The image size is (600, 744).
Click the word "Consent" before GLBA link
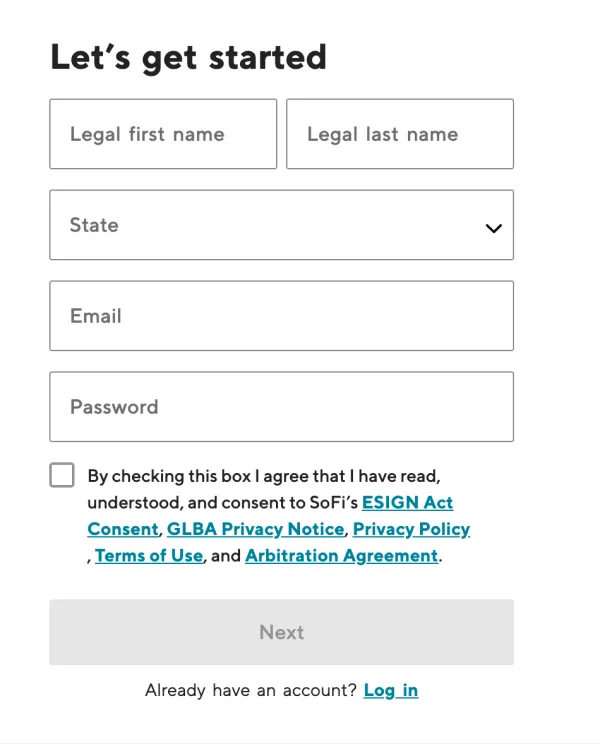point(123,529)
